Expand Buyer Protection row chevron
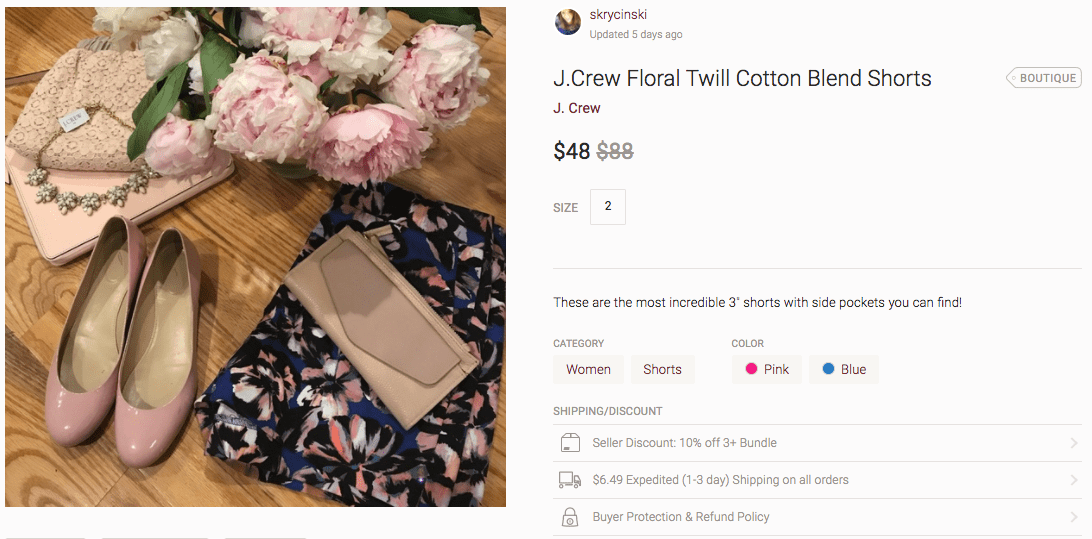The image size is (1092, 539). [x=1073, y=517]
